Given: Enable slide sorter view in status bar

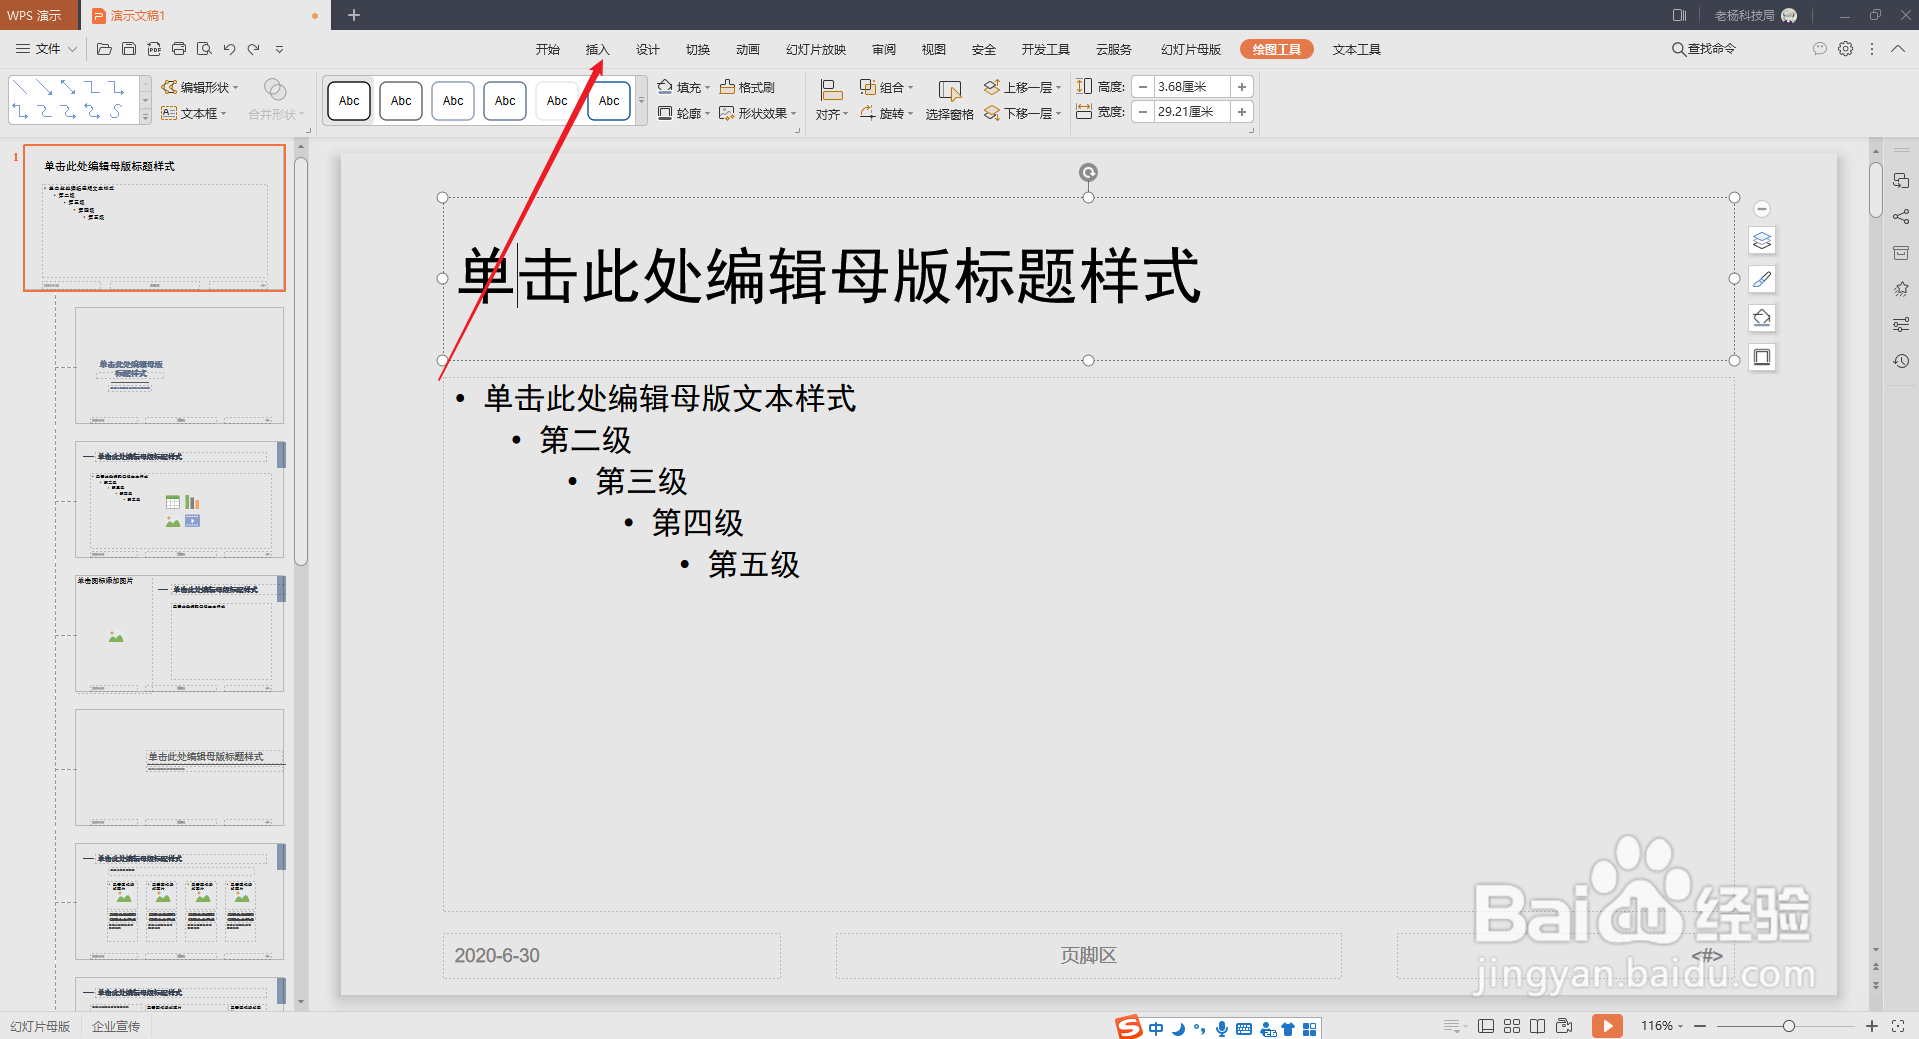Looking at the screenshot, I should (1511, 1026).
